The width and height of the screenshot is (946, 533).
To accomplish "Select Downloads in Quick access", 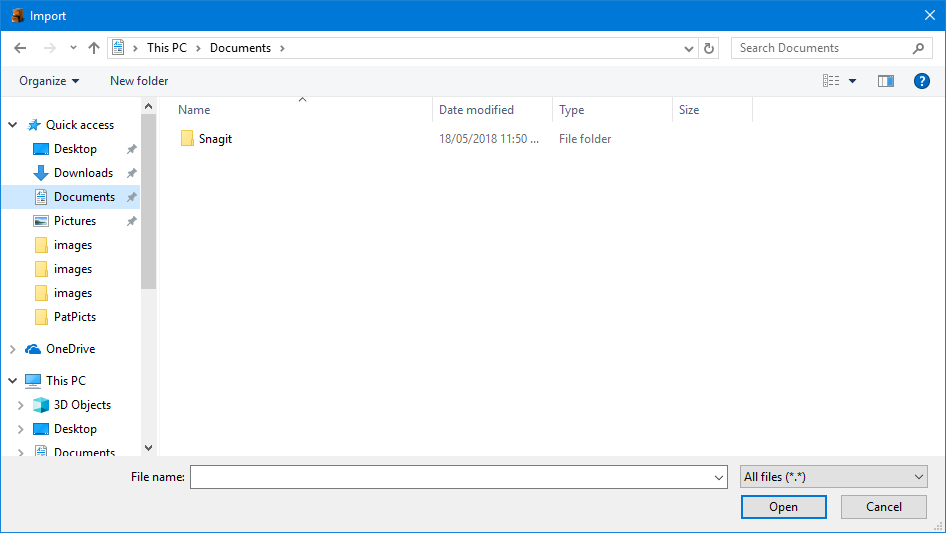I will 83,173.
